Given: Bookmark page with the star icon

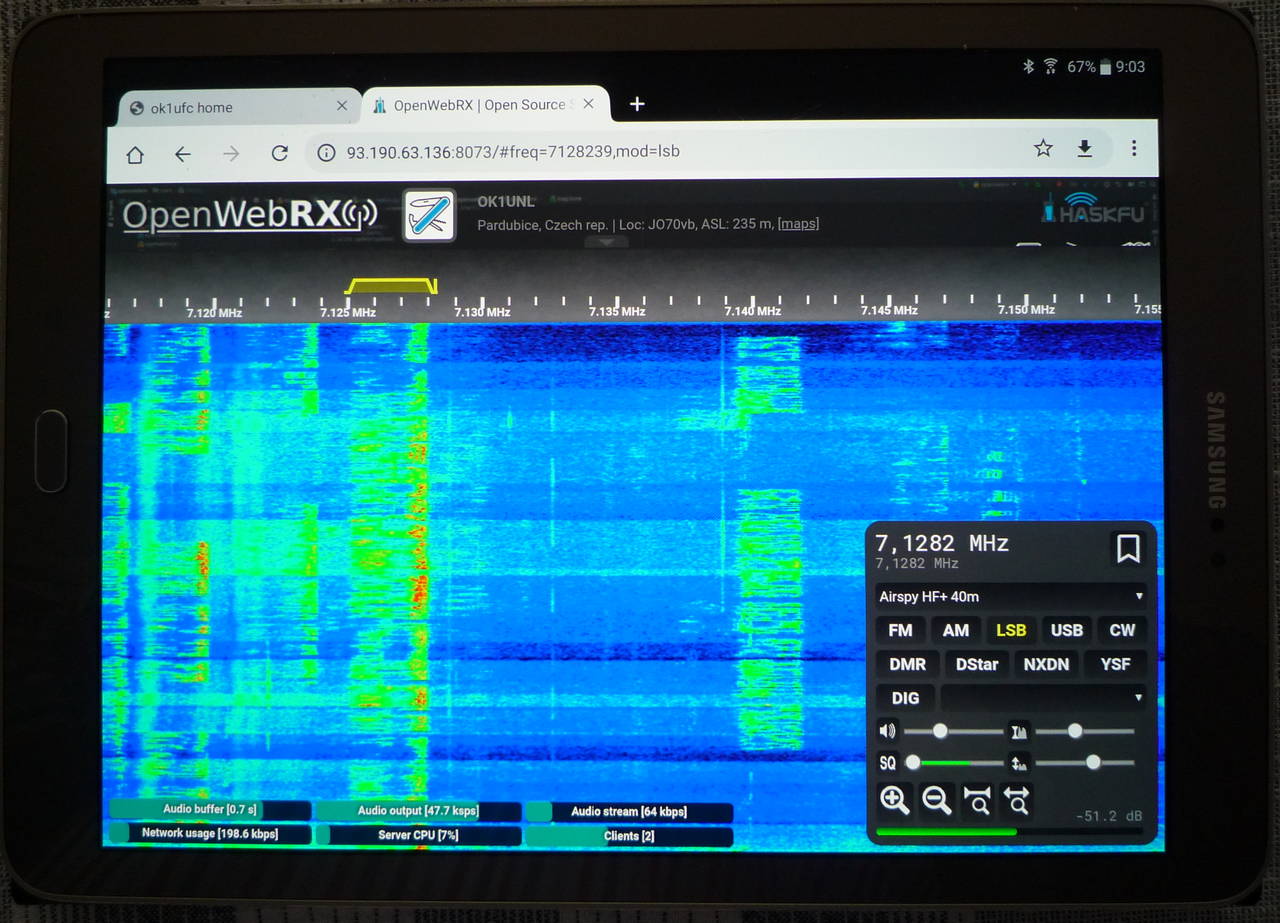Looking at the screenshot, I should 1043,149.
